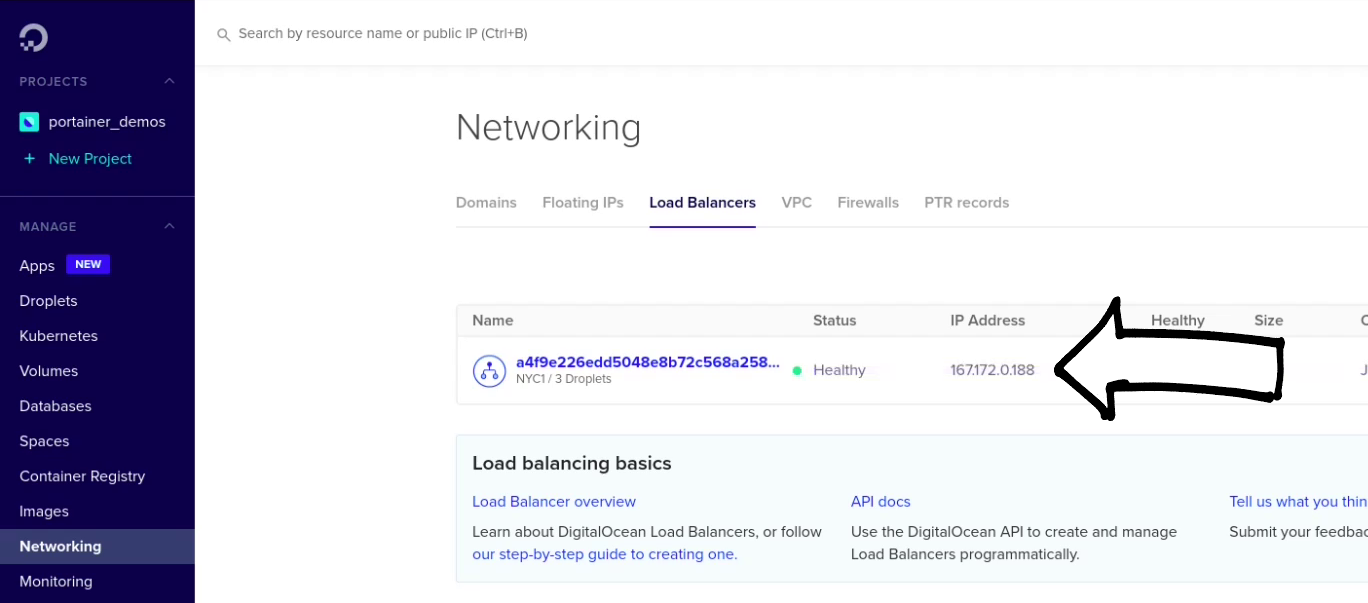The image size is (1368, 603).
Task: Open Apps in the sidebar
Action: 37,266
